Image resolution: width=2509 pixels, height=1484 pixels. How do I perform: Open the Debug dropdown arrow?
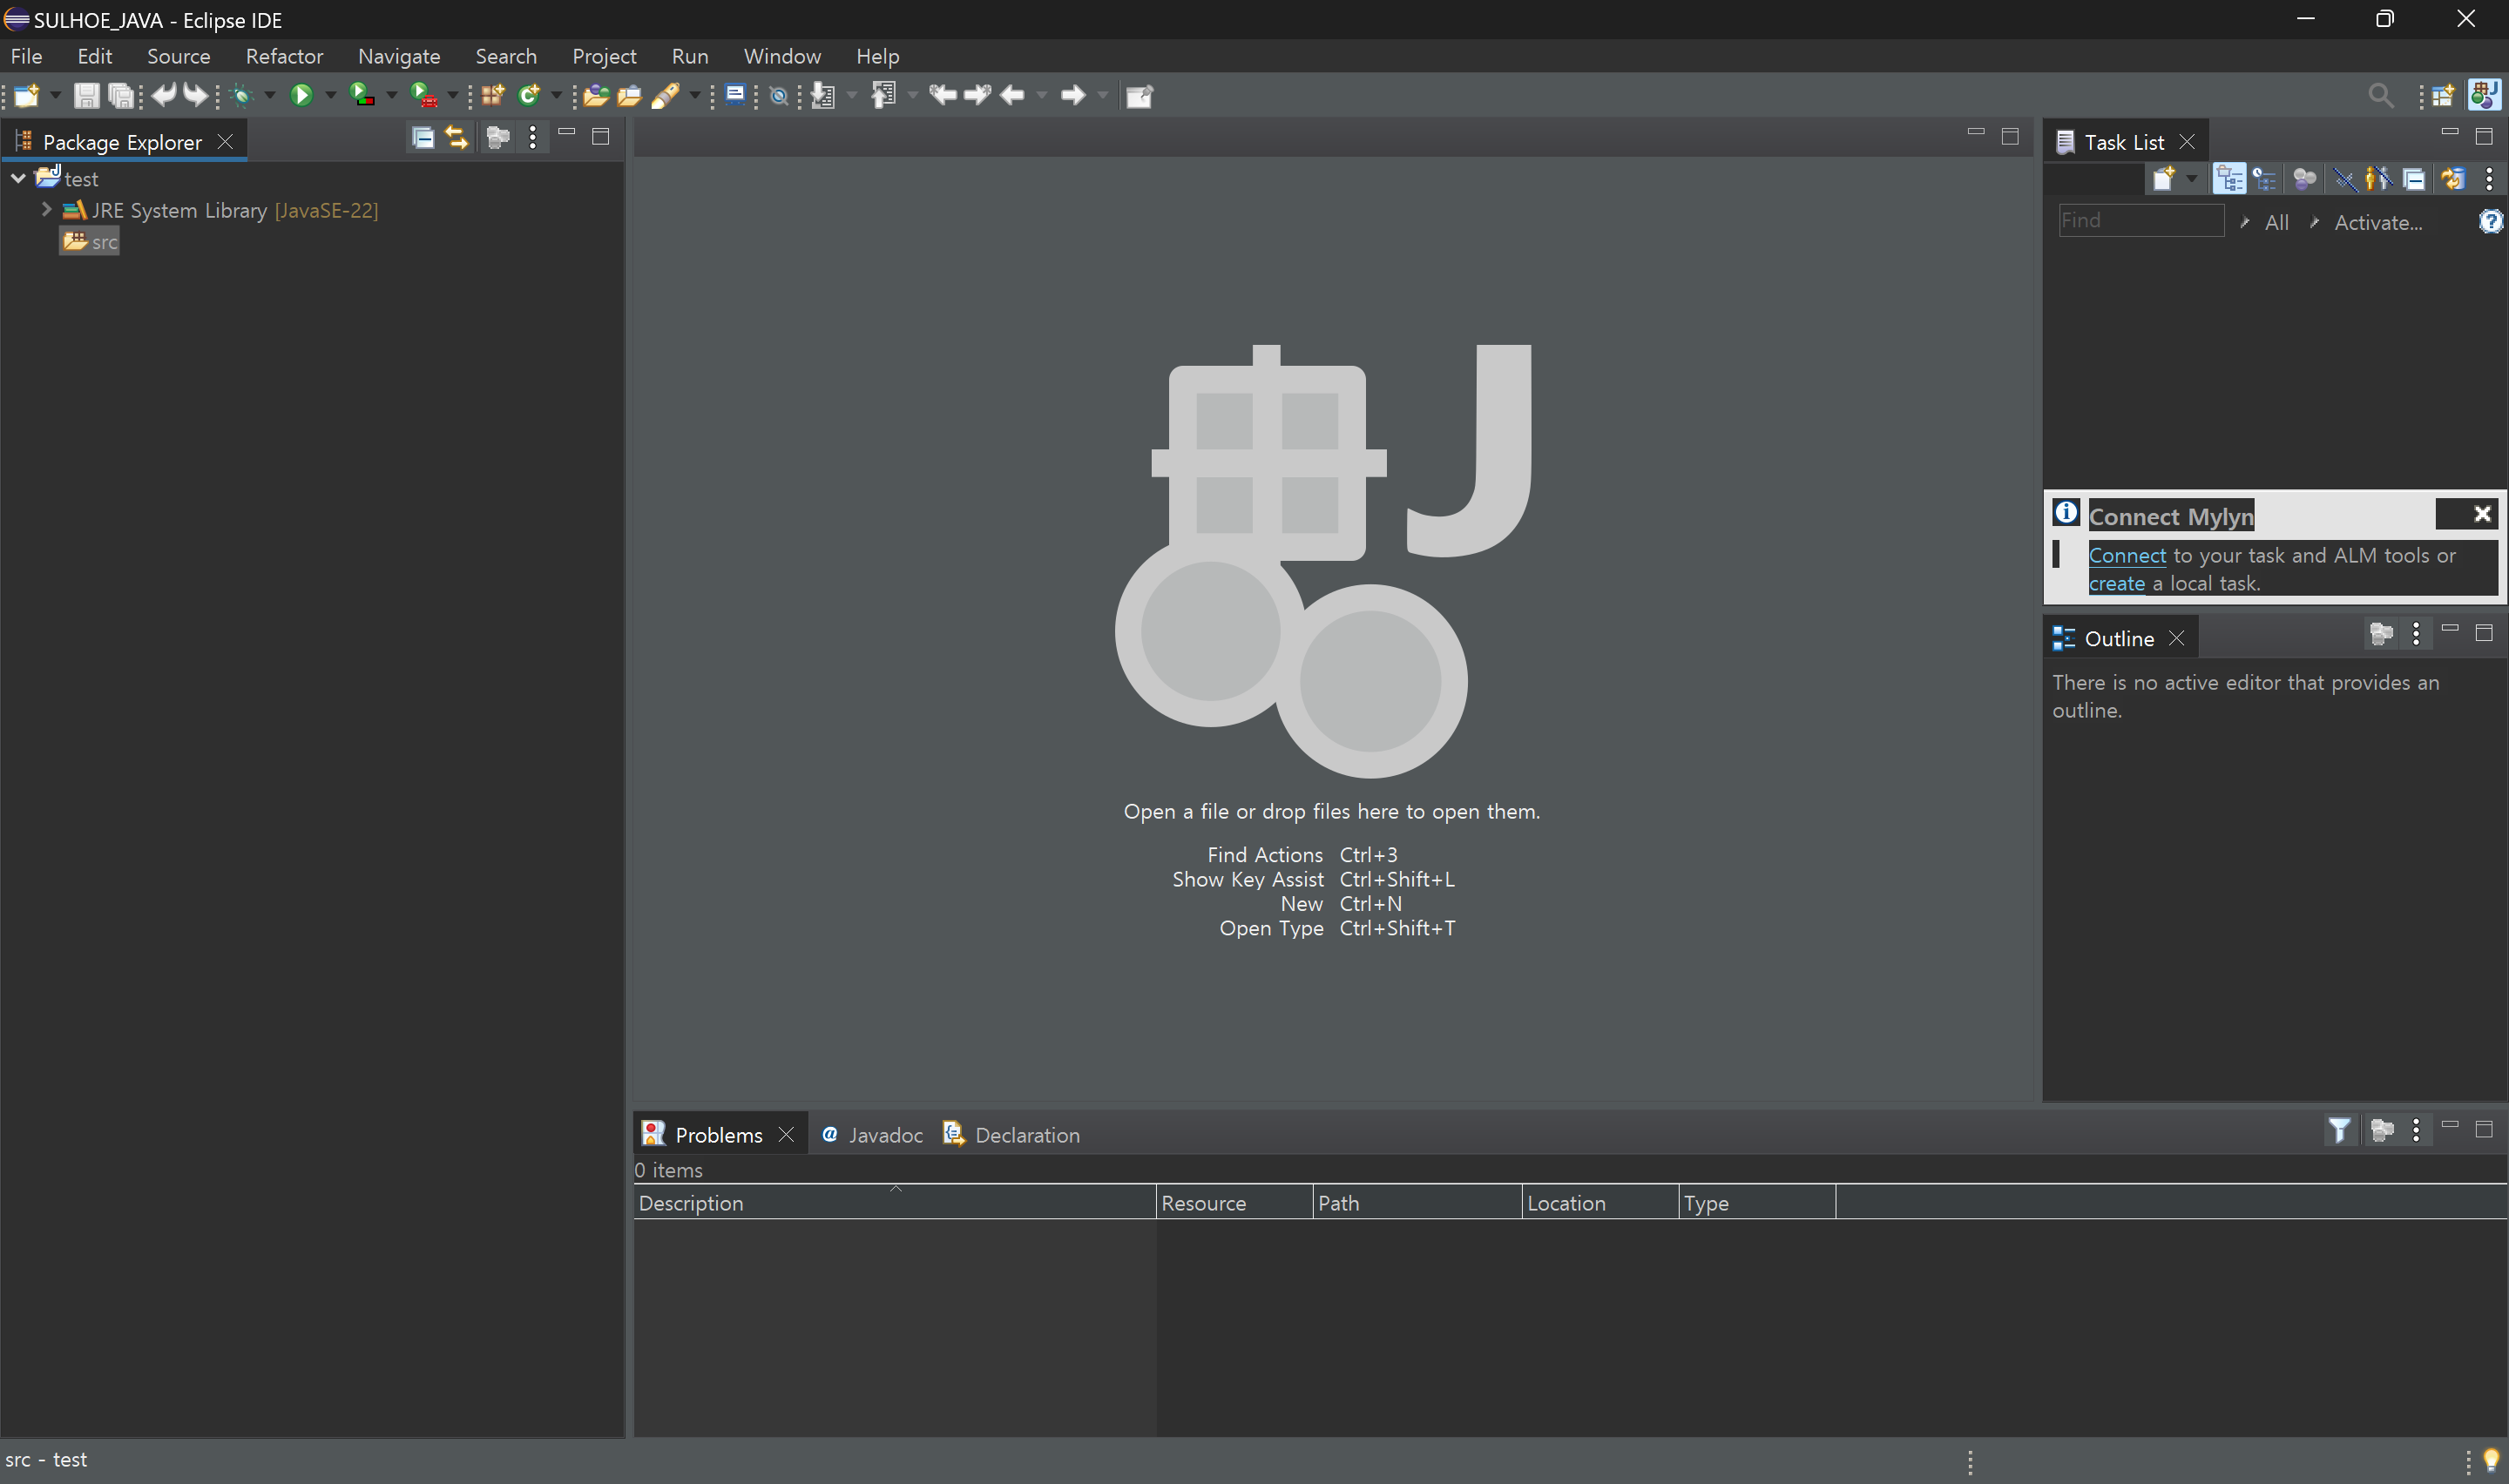pyautogui.click(x=270, y=95)
